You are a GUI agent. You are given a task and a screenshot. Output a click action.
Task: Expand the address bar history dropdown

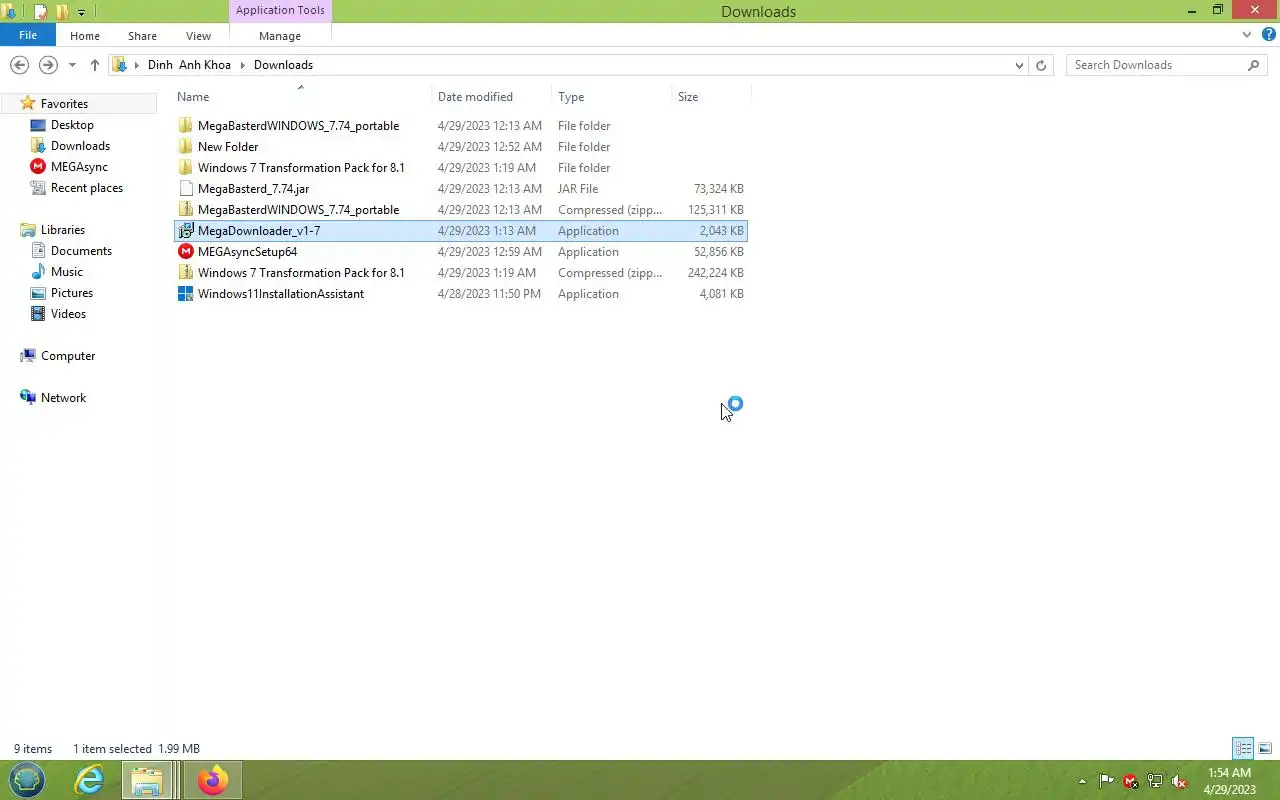(x=1019, y=65)
